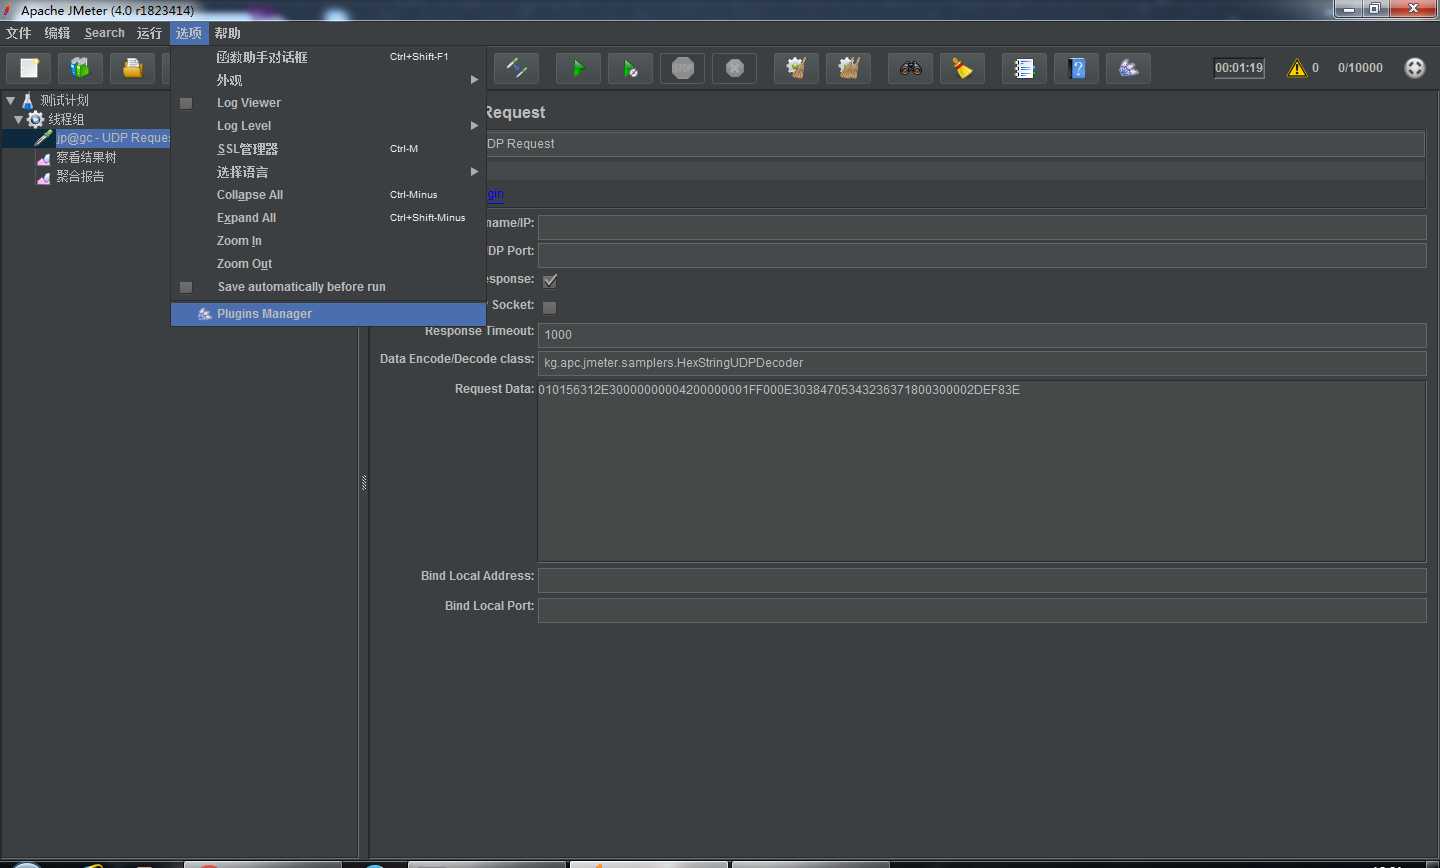The width and height of the screenshot is (1440, 868).
Task: Select 察看结果树 in the tree
Action: (x=86, y=158)
